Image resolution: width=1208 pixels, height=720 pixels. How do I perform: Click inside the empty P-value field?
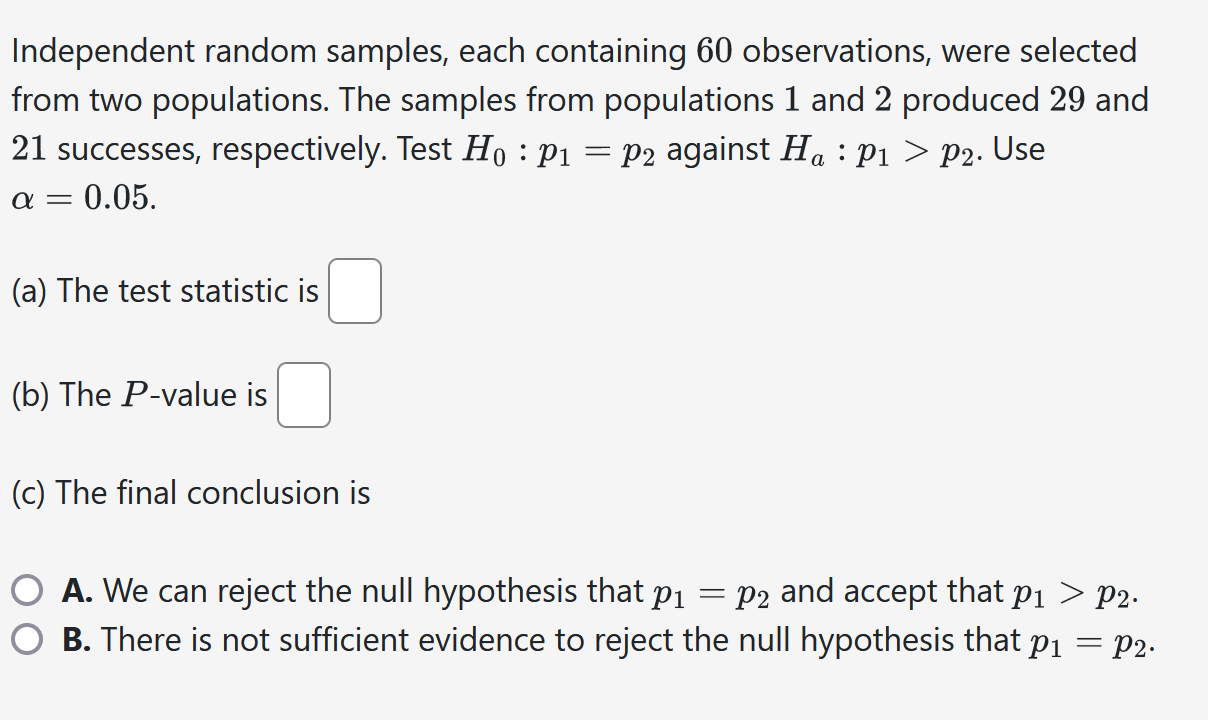(303, 395)
